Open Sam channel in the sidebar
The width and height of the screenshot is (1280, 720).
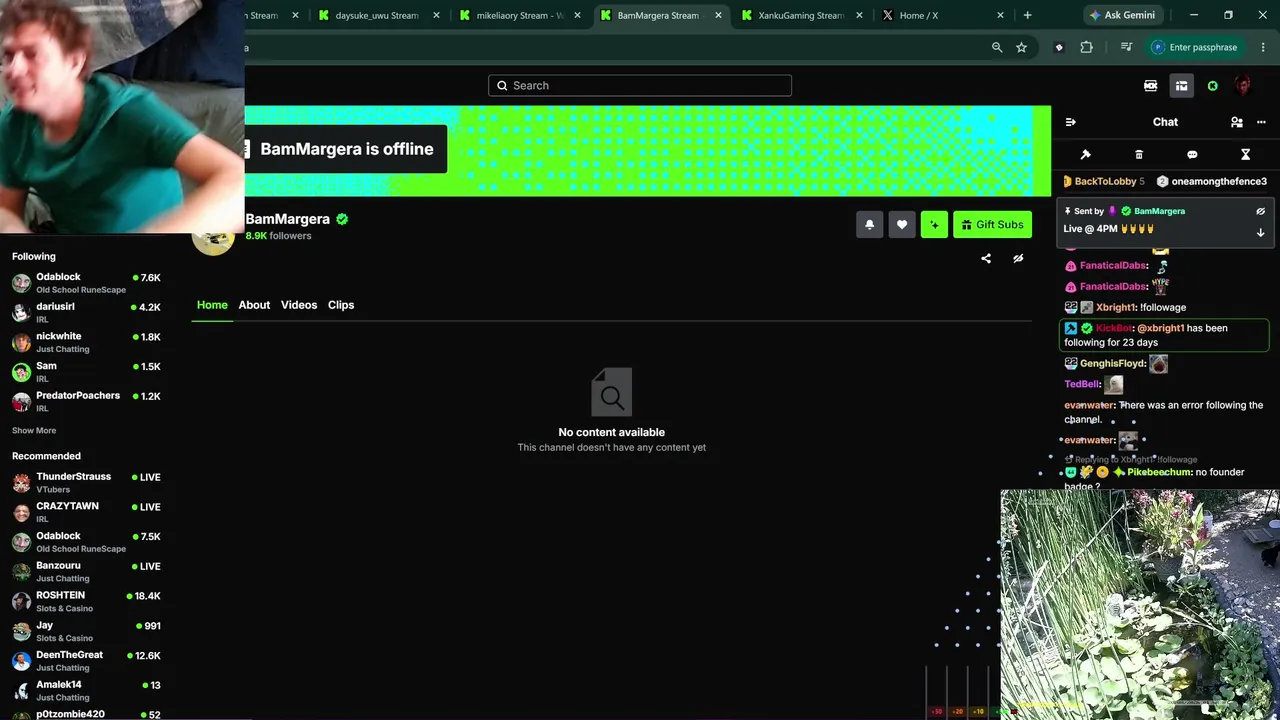point(86,371)
